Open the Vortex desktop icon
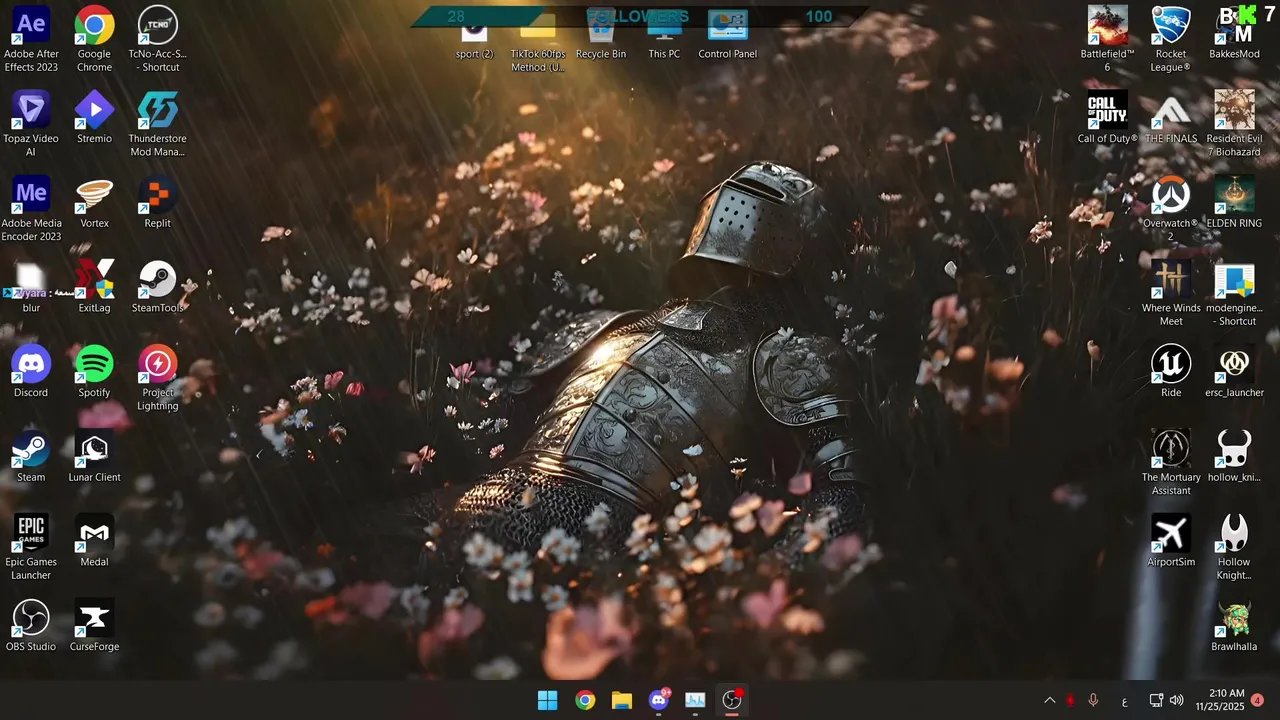The width and height of the screenshot is (1280, 720). [94, 203]
